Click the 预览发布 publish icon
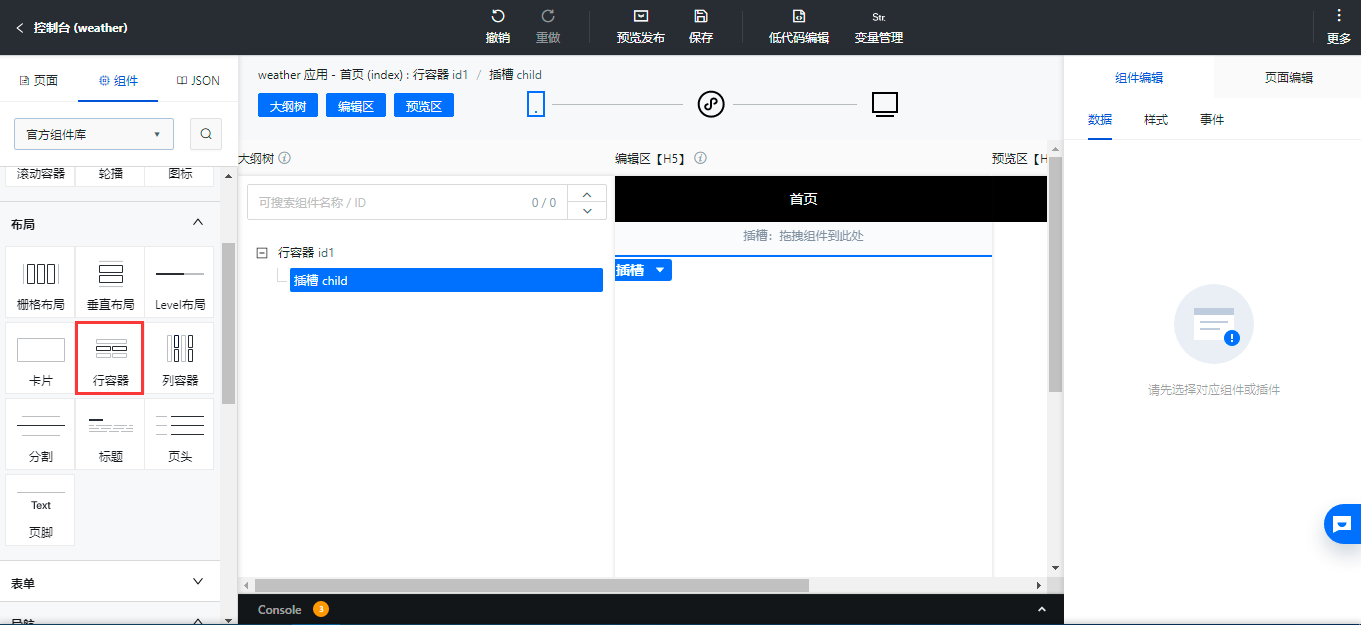Screen dimensions: 1361x625 click(640, 16)
